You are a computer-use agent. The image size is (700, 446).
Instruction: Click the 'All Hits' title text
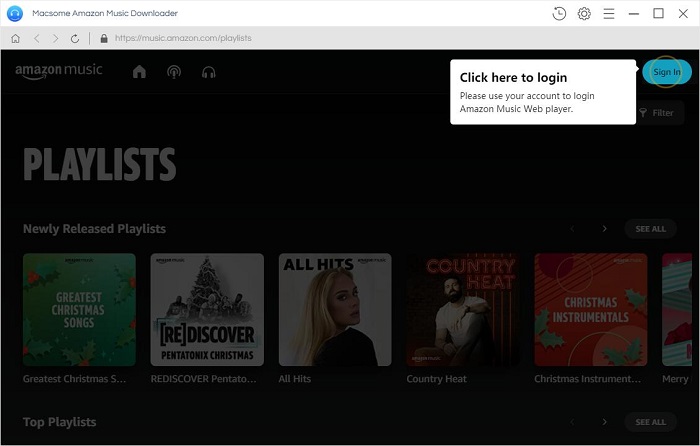295,379
